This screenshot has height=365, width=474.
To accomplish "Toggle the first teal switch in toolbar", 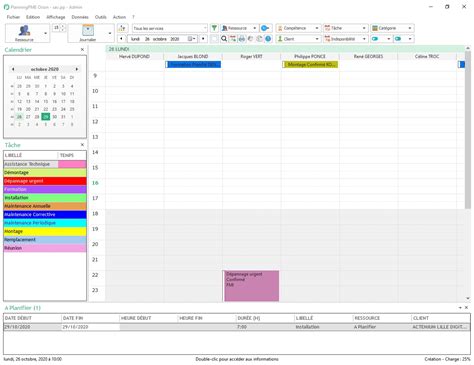I will tap(376, 39).
